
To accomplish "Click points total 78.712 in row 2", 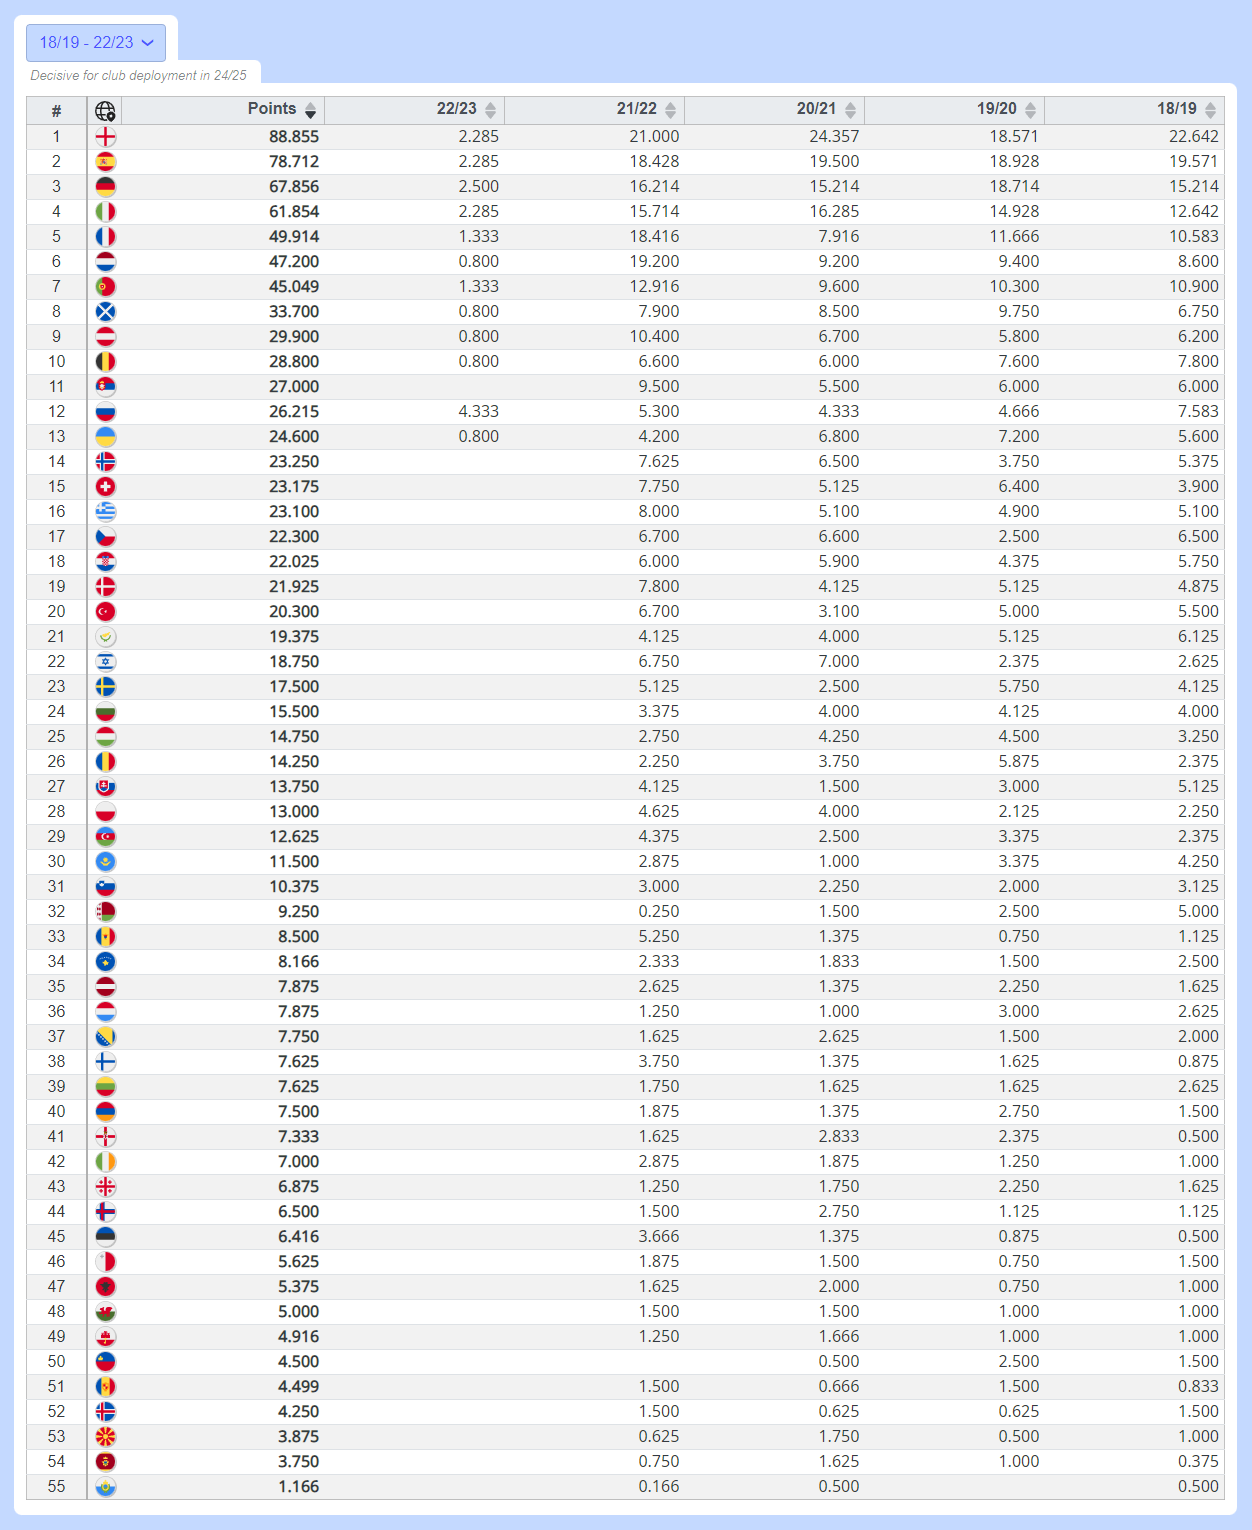I will (294, 162).
